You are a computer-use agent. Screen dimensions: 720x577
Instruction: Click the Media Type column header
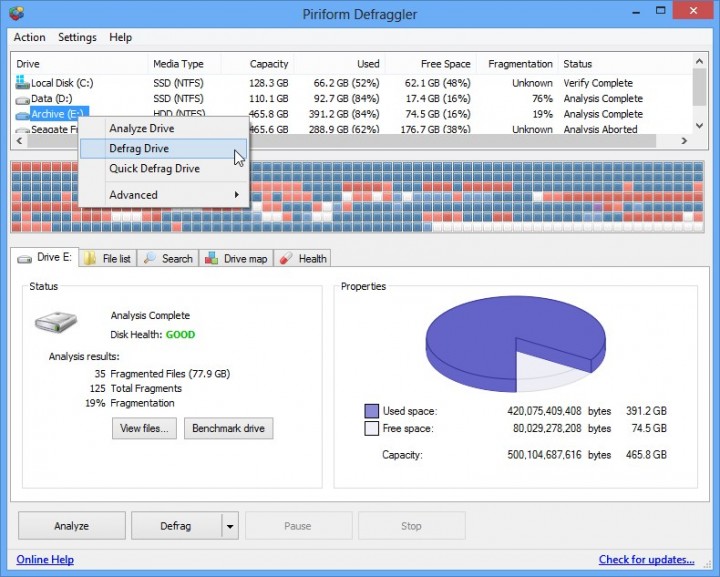point(185,64)
